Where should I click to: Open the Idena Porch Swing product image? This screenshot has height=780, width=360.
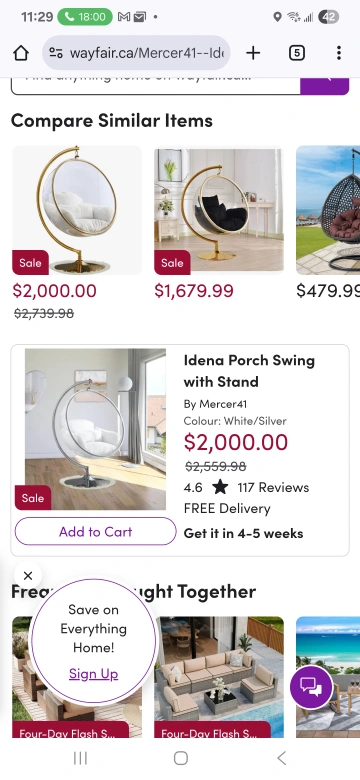click(x=95, y=429)
